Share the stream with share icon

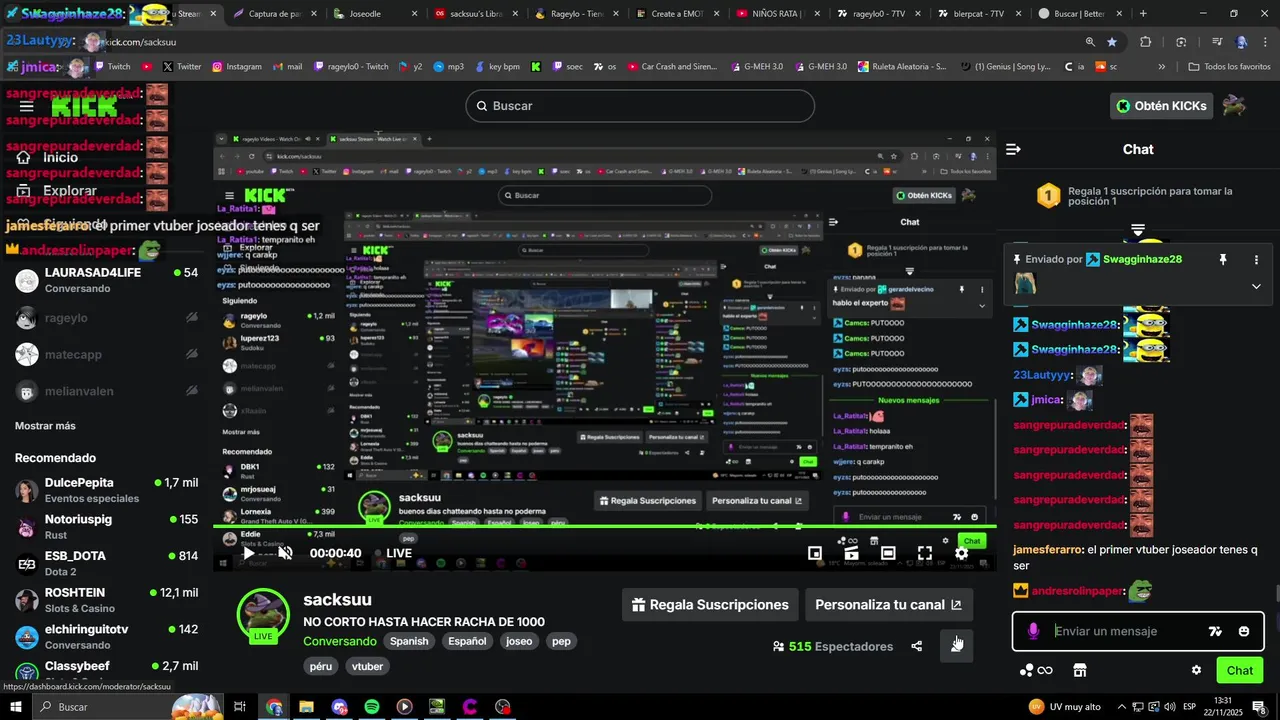917,646
